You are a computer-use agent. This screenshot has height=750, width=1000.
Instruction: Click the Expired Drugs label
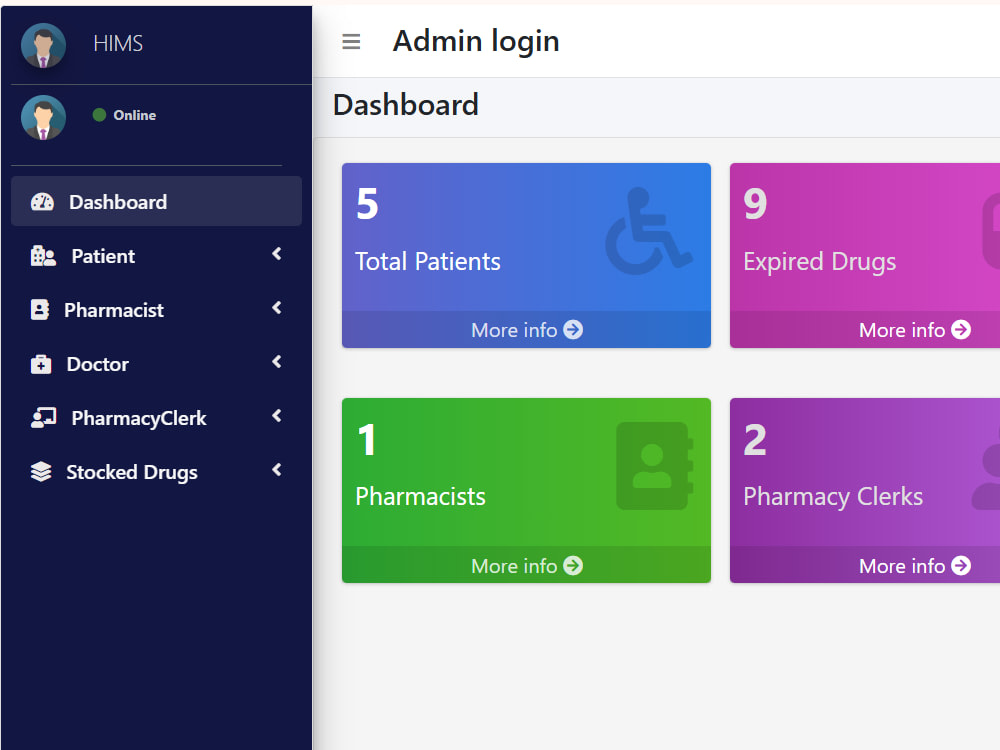tap(820, 262)
